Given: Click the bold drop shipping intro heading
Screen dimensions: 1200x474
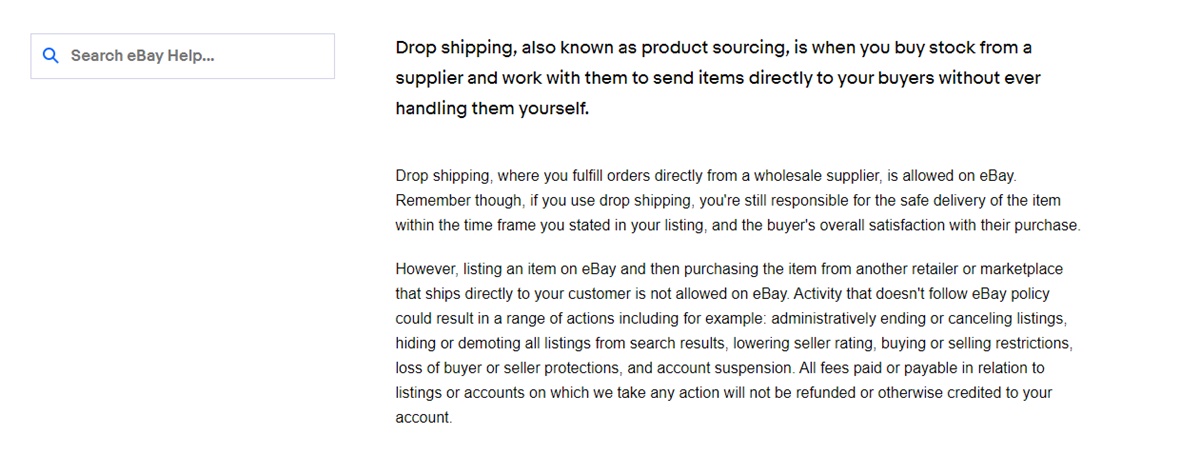Looking at the screenshot, I should (x=718, y=78).
